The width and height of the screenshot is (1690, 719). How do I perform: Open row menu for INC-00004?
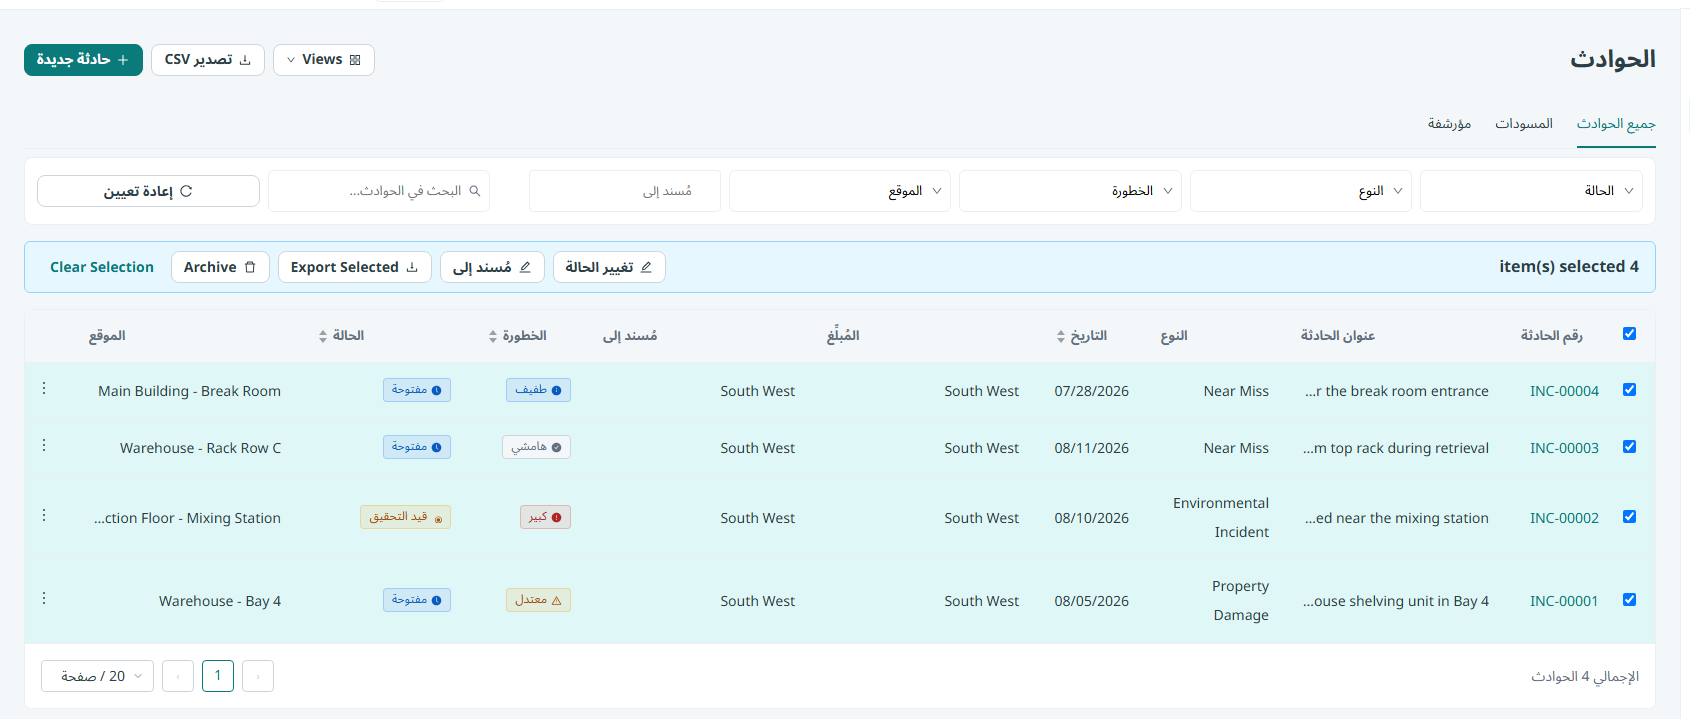(x=44, y=388)
